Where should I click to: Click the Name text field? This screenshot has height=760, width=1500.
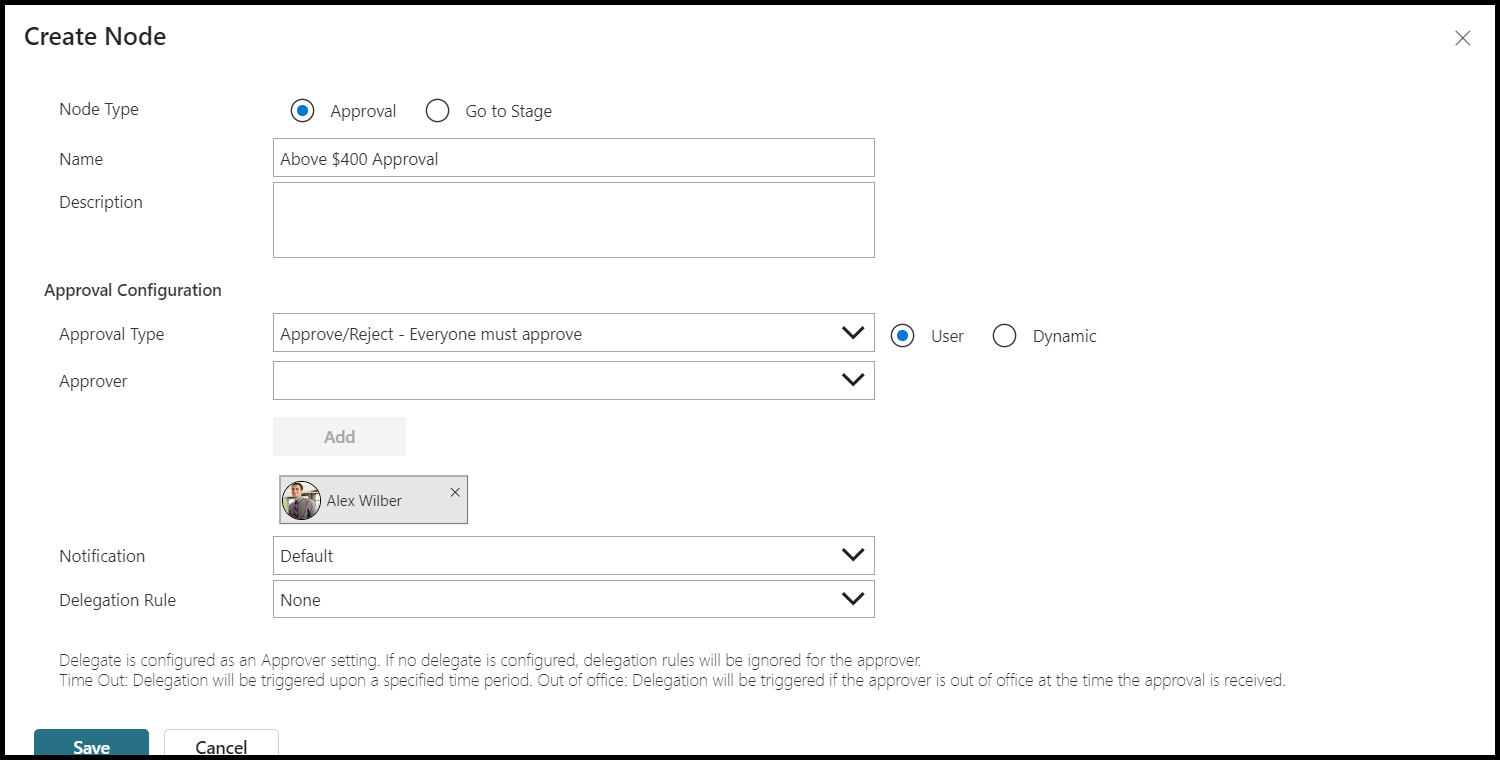pos(573,158)
